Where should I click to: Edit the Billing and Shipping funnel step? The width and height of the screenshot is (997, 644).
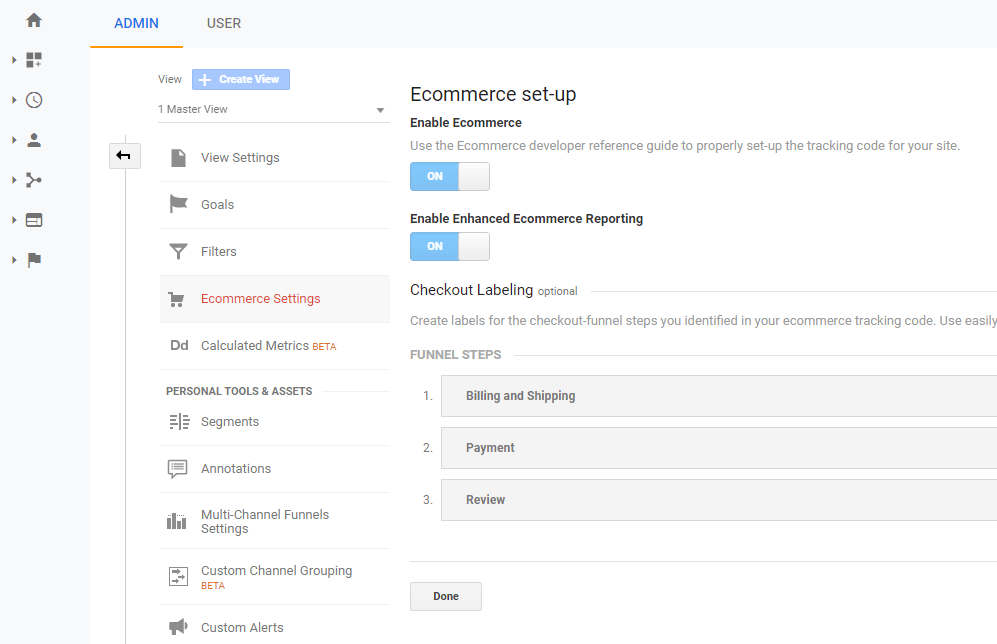point(719,396)
